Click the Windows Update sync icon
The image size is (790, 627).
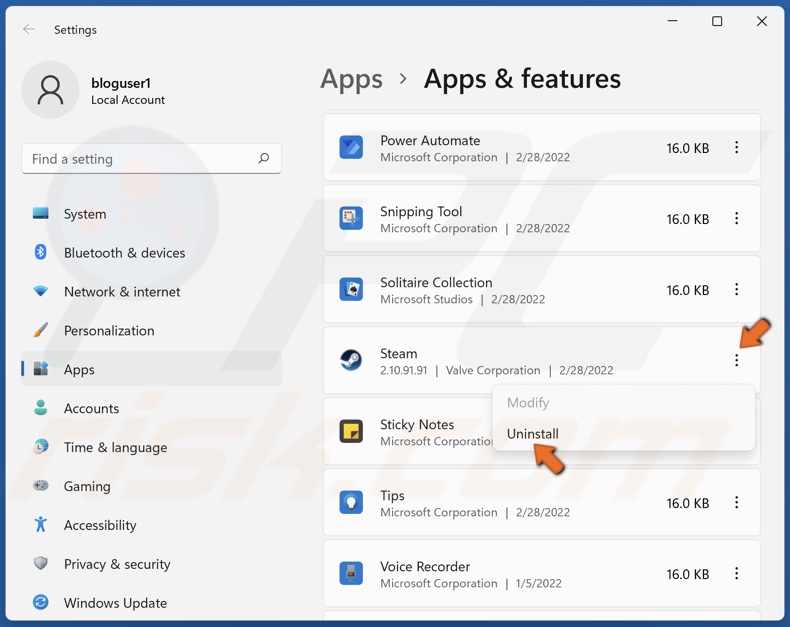[x=40, y=602]
